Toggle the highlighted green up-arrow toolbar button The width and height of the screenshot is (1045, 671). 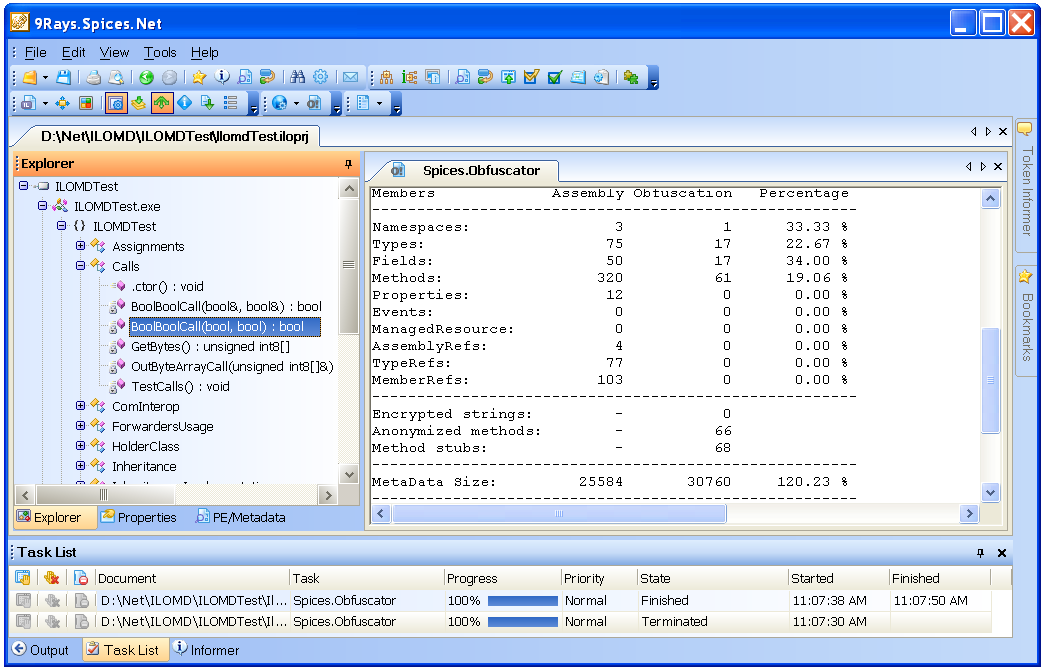tap(162, 103)
